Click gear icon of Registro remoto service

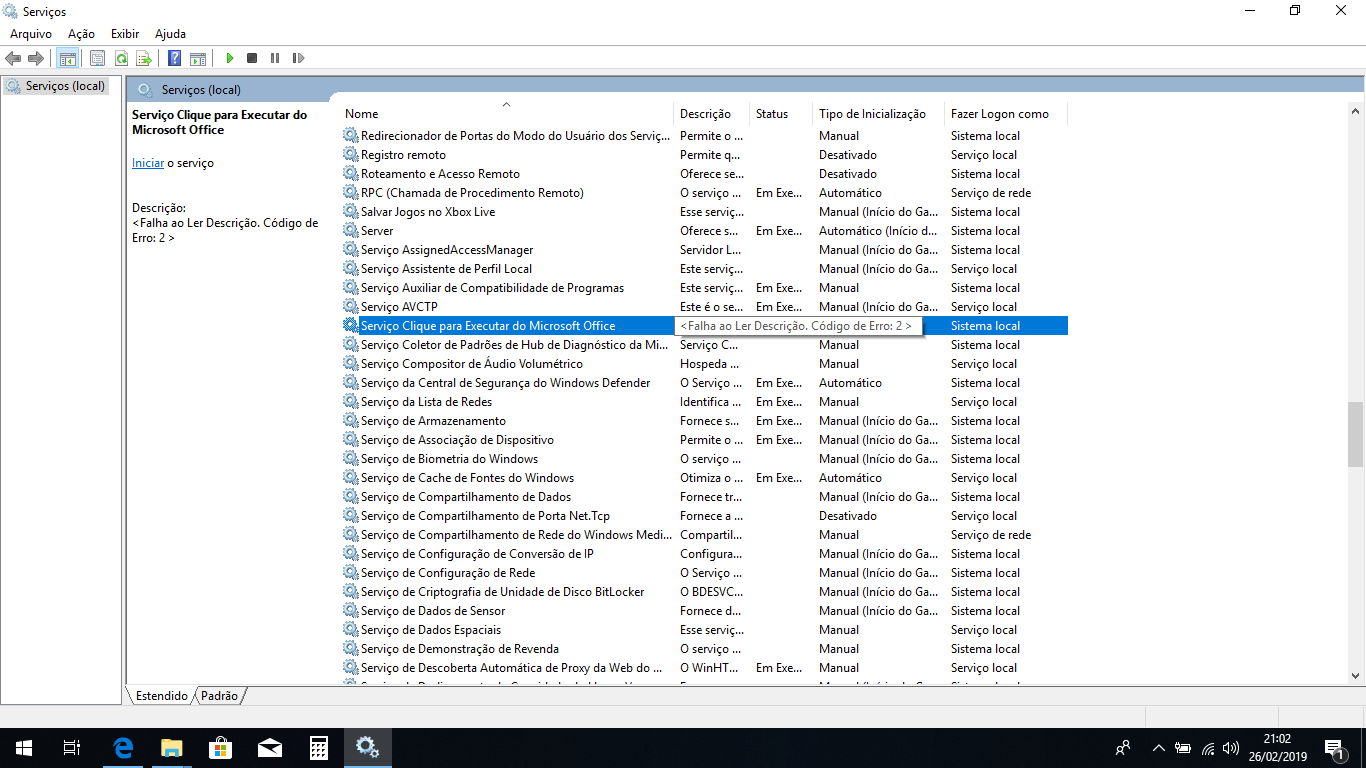[350, 155]
